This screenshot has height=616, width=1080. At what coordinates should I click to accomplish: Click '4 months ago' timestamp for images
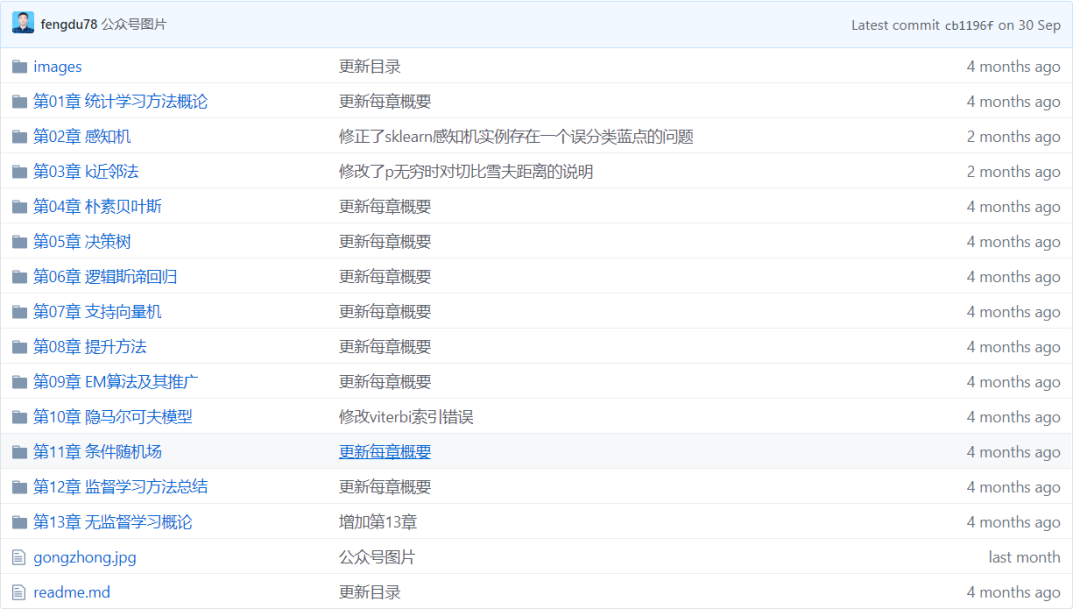(1013, 67)
